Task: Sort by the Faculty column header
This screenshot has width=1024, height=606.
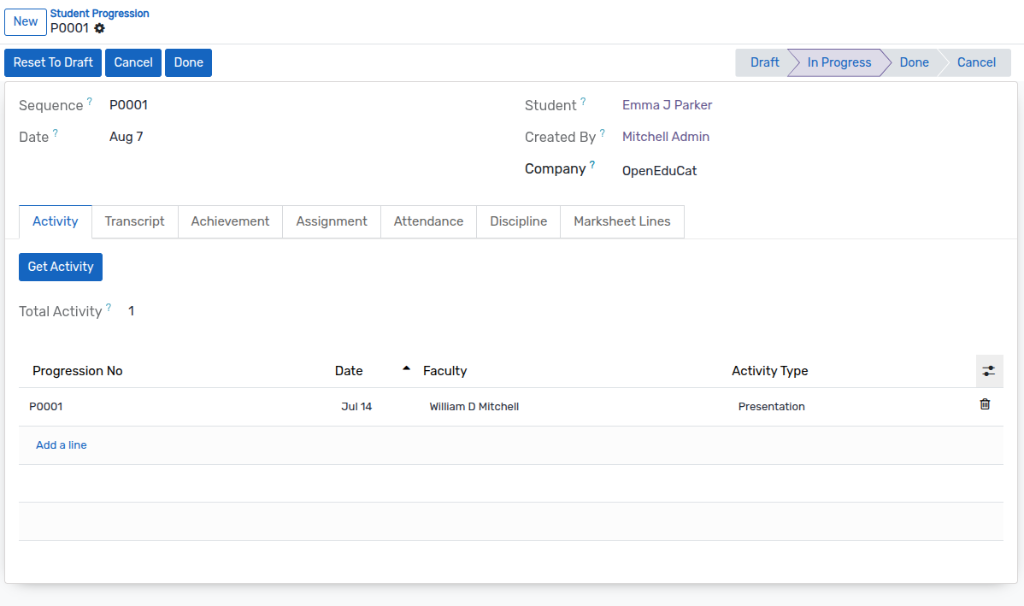Action: (x=445, y=371)
